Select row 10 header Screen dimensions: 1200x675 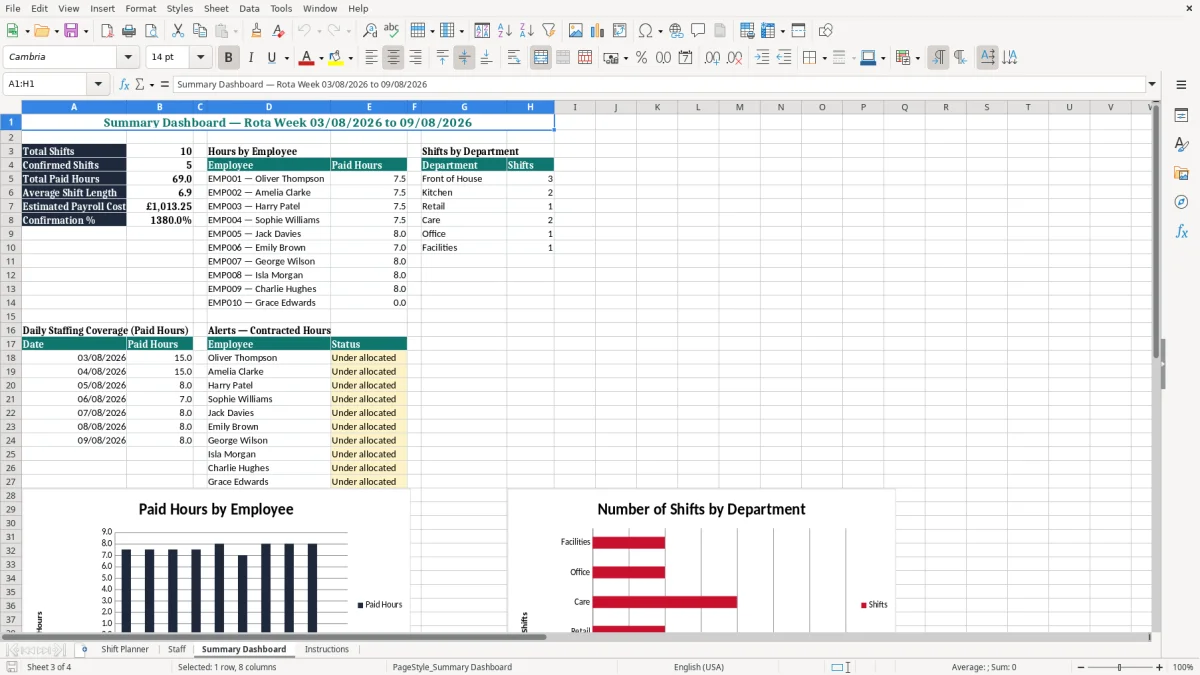[10, 247]
